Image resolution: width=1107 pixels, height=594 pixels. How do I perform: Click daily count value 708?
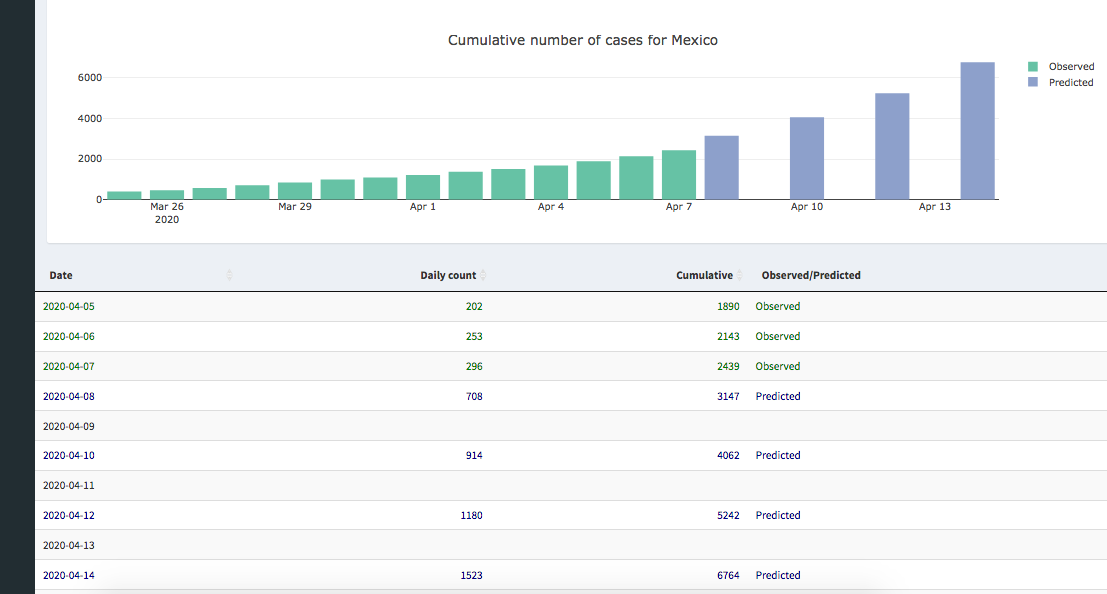click(473, 396)
